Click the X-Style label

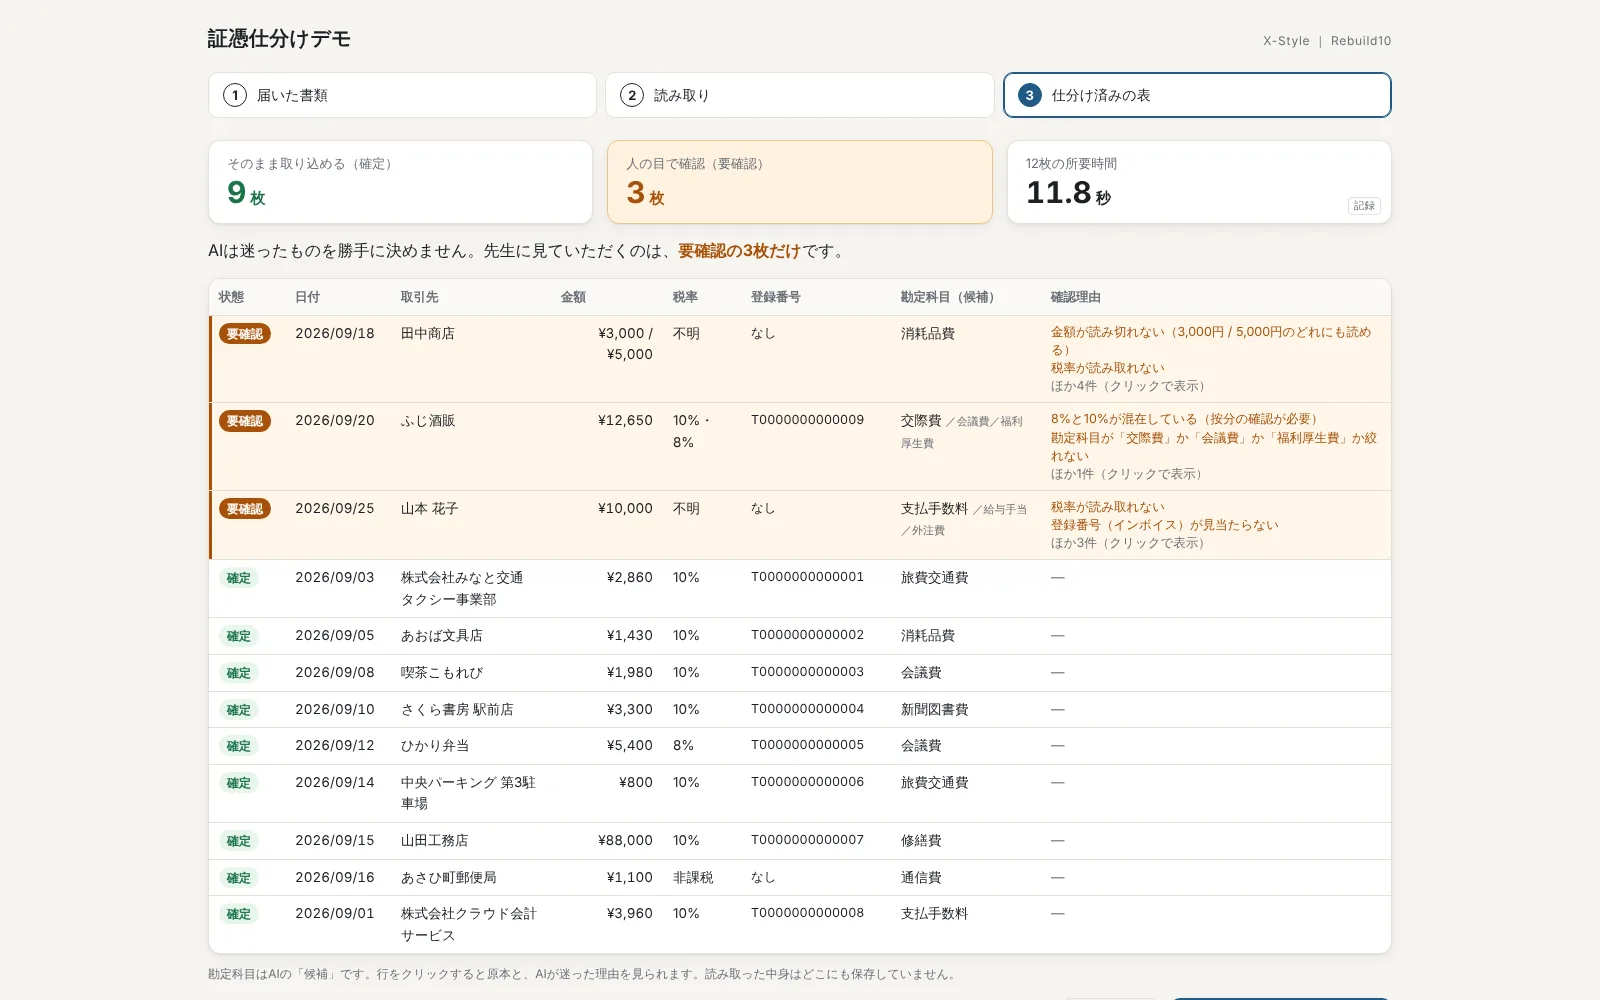tap(1286, 41)
